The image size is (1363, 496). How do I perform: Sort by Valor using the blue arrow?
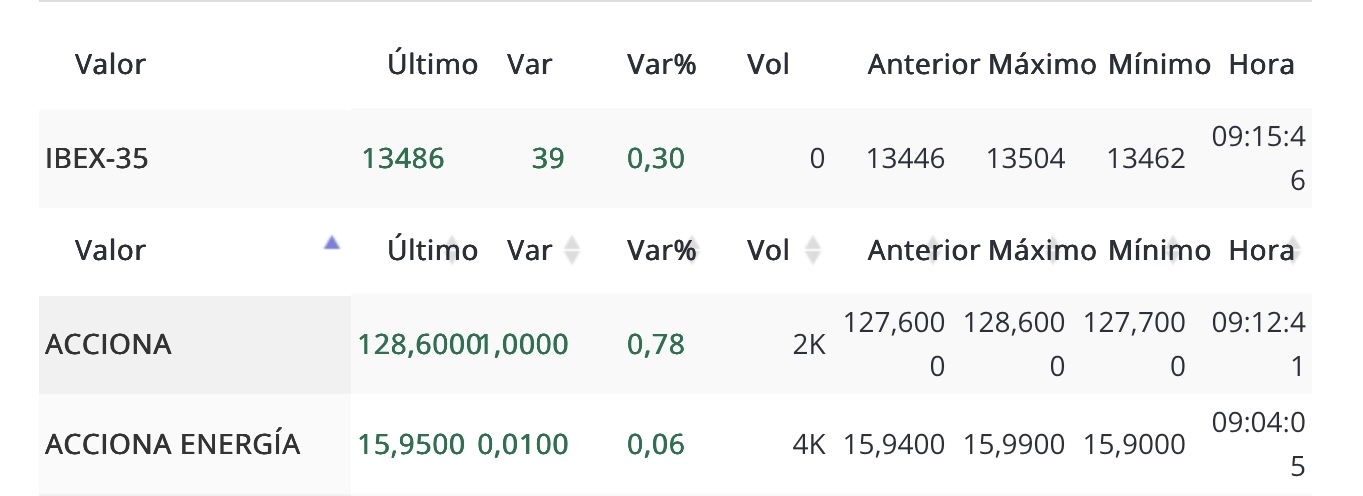point(332,242)
